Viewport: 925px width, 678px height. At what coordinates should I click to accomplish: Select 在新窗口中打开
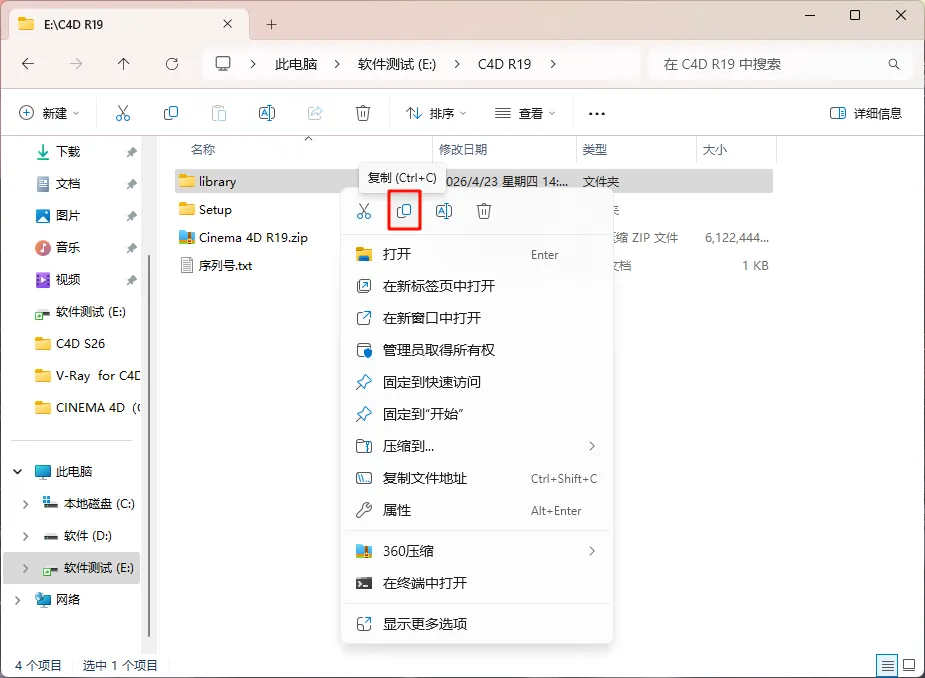coord(477,318)
